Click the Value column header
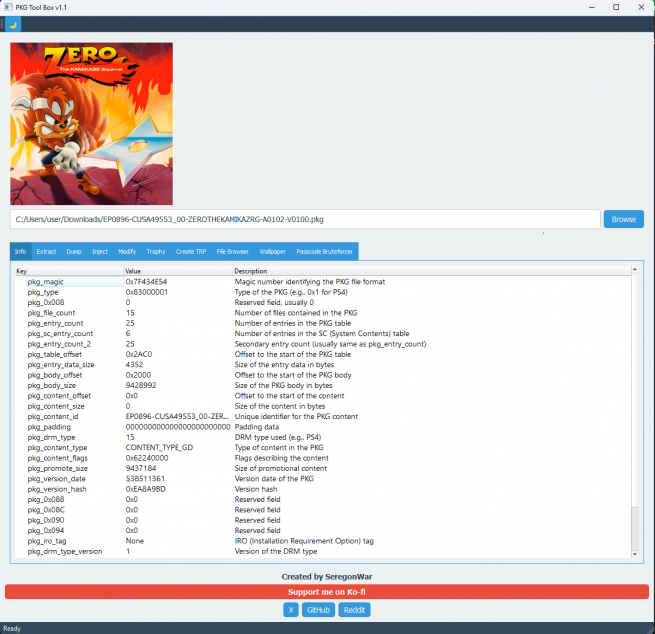The width and height of the screenshot is (655, 634). point(178,271)
